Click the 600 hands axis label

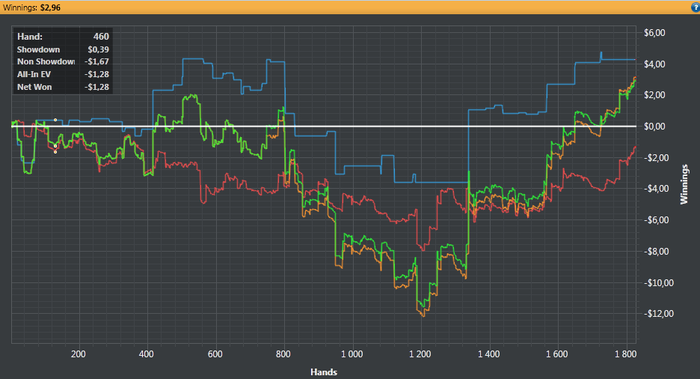coord(215,354)
